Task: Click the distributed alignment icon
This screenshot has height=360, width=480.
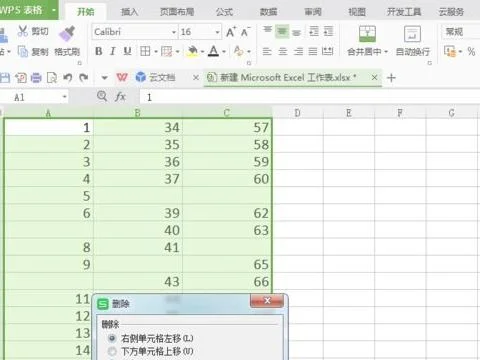Action: [x=328, y=51]
